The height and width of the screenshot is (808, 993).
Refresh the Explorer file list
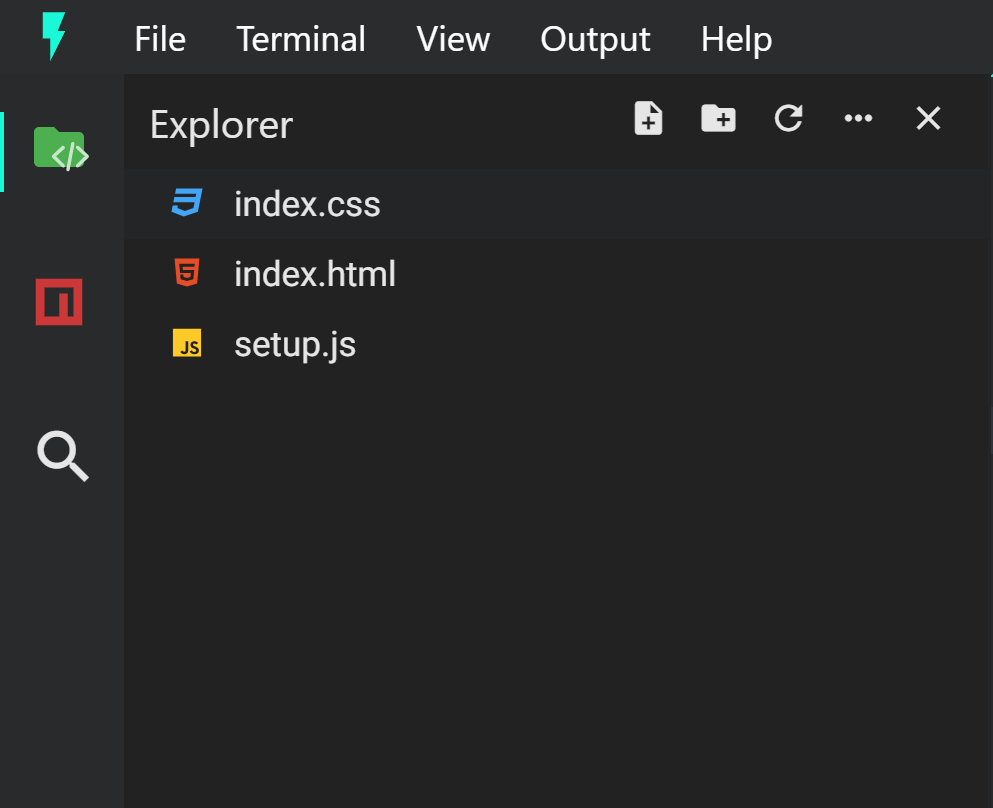tap(788, 118)
